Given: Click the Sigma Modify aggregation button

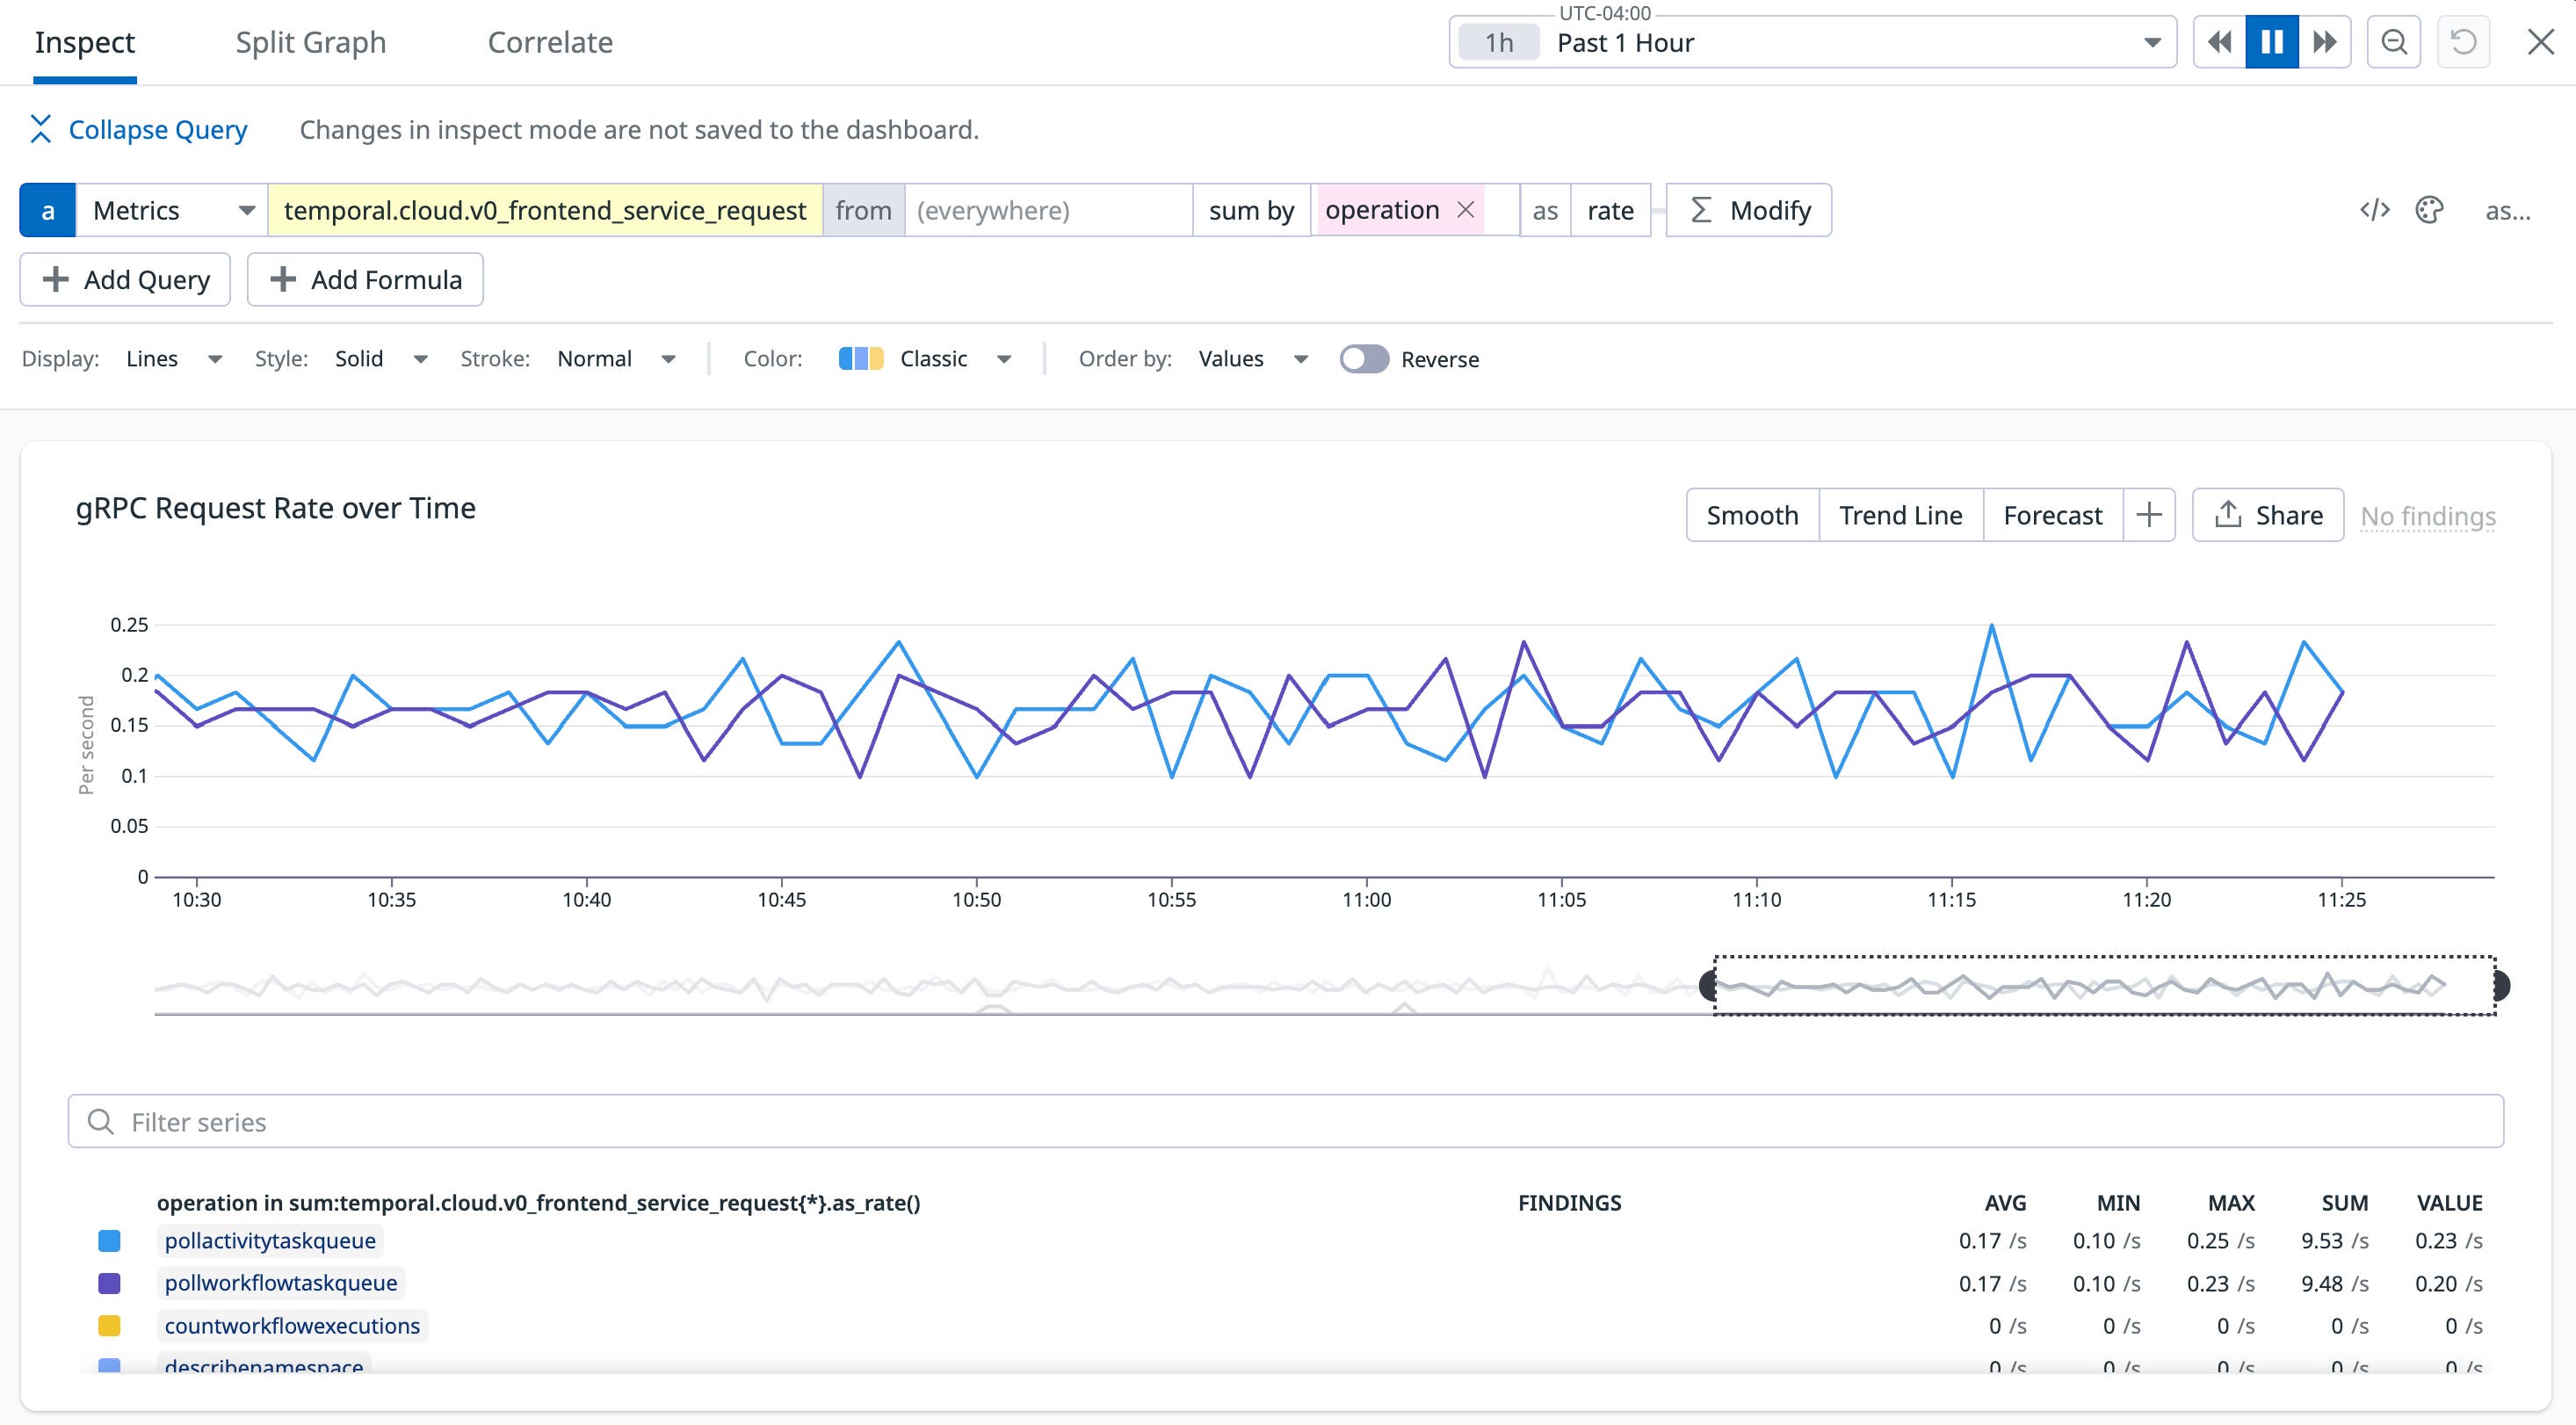Looking at the screenshot, I should (x=1748, y=210).
